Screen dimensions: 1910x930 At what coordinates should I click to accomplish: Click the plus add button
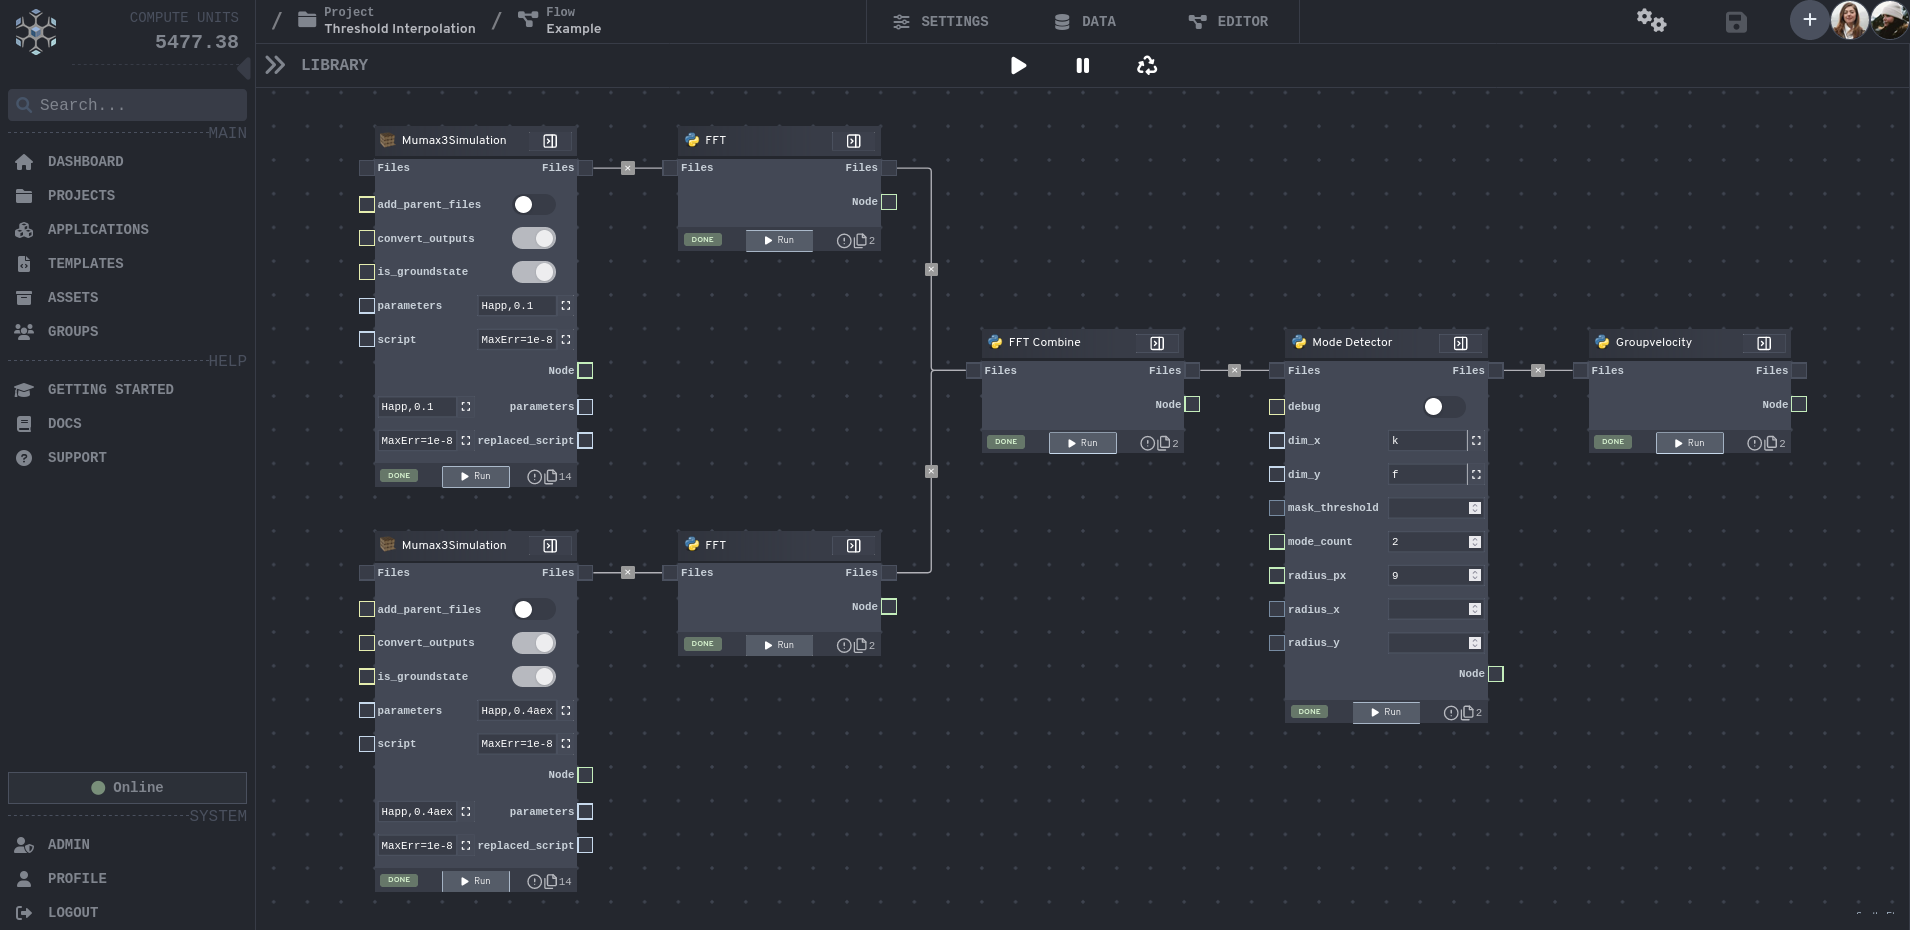pyautogui.click(x=1808, y=20)
